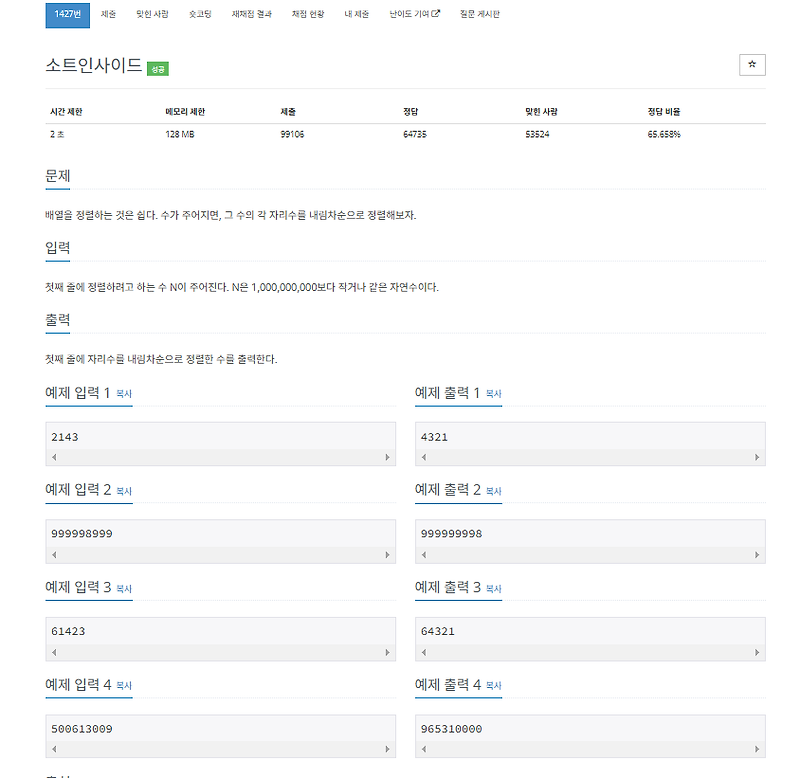Copy 예제 입력 3 using 복사 link
Screen dimensions: 800x778
tap(124, 589)
